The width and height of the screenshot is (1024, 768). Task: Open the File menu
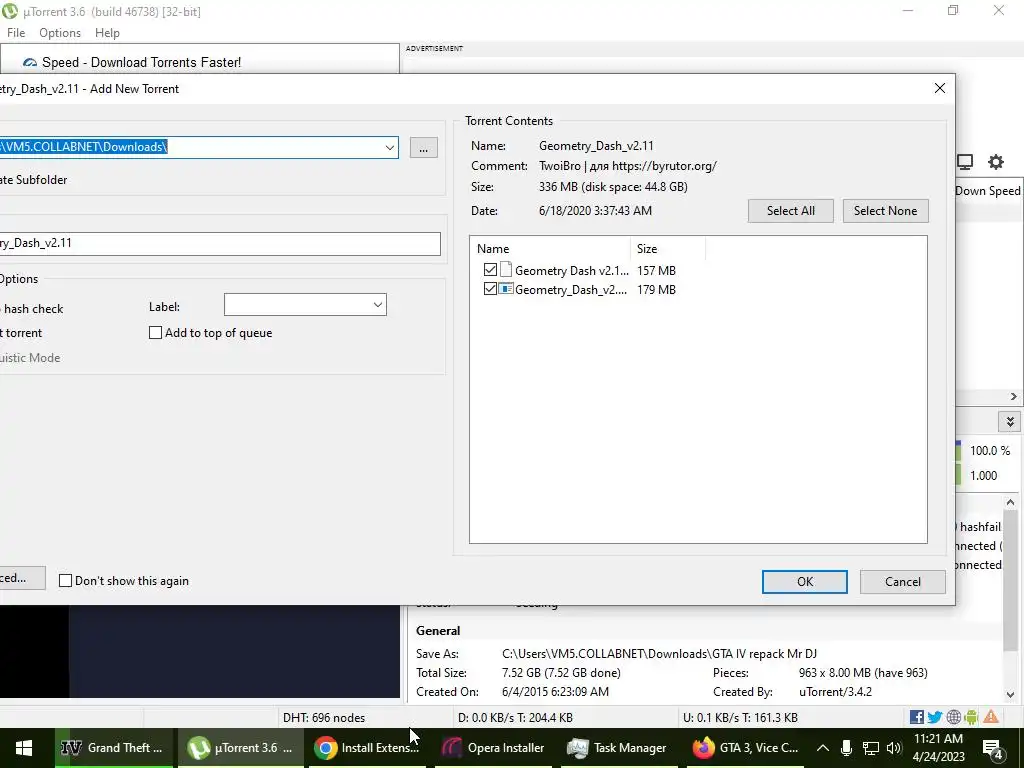point(16,33)
